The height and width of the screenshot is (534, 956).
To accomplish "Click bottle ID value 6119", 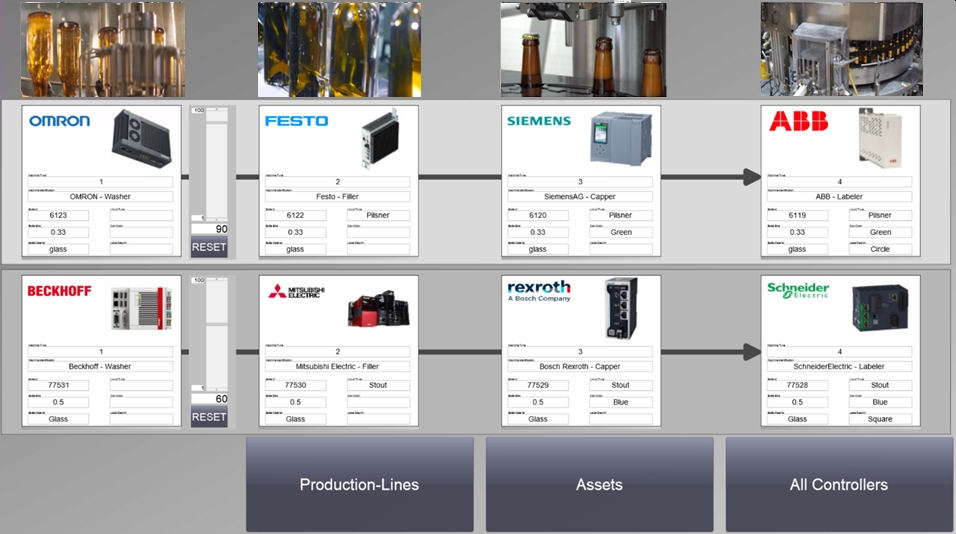I will click(797, 215).
